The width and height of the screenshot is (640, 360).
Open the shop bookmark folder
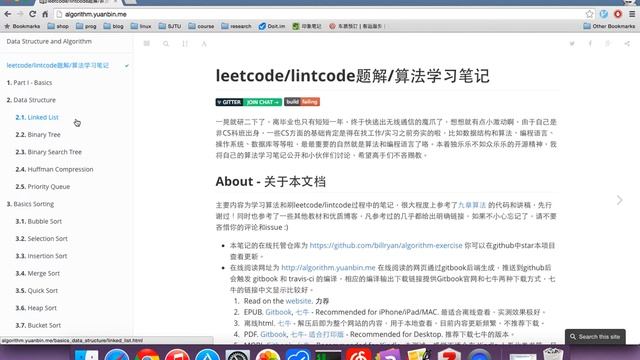point(58,26)
